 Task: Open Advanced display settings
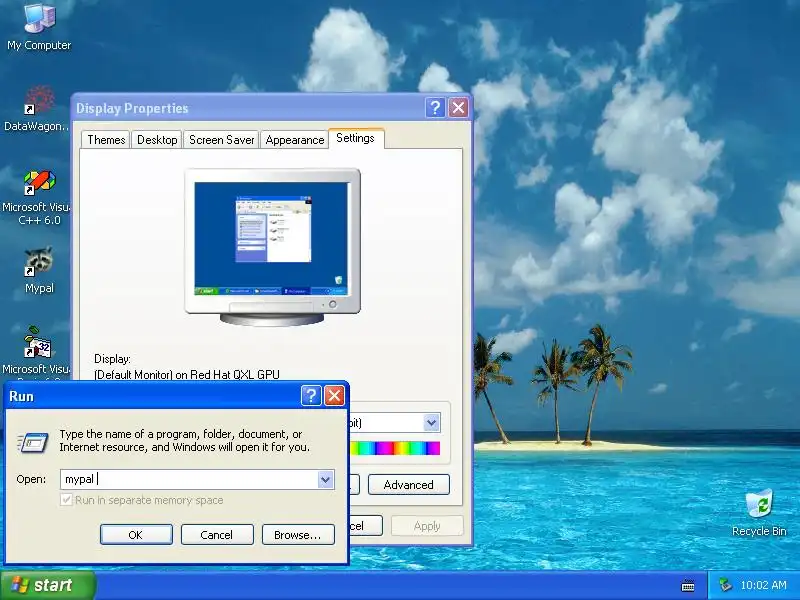409,485
